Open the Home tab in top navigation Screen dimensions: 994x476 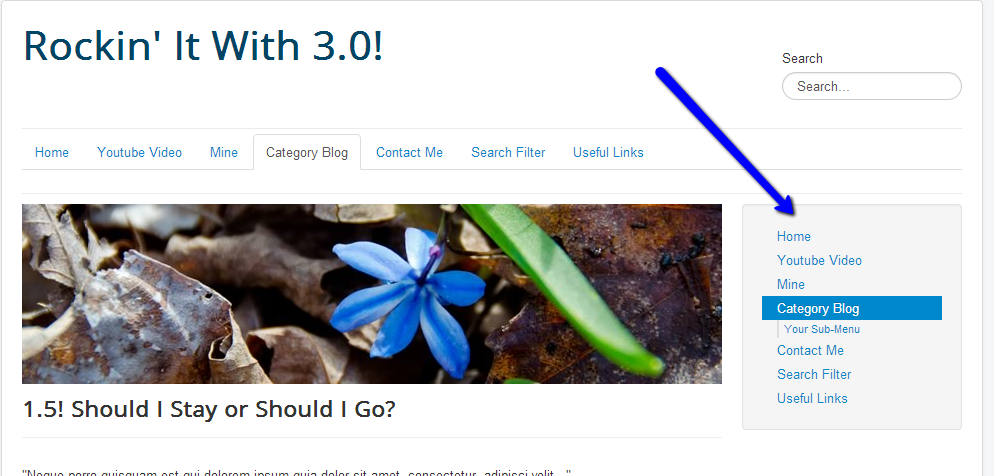[x=52, y=153]
